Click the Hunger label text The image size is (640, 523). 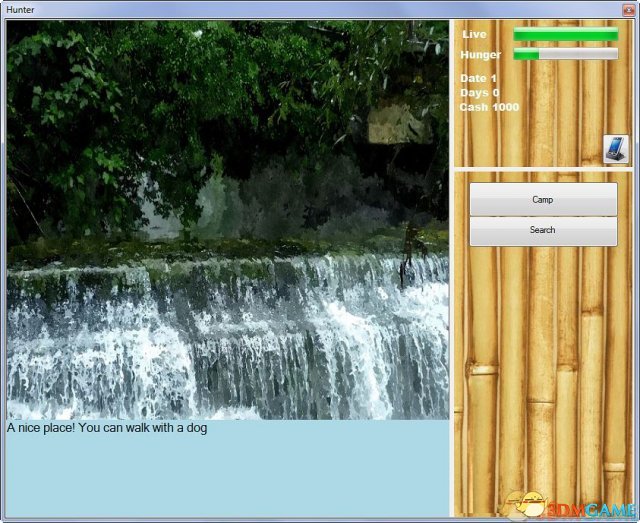[481, 54]
